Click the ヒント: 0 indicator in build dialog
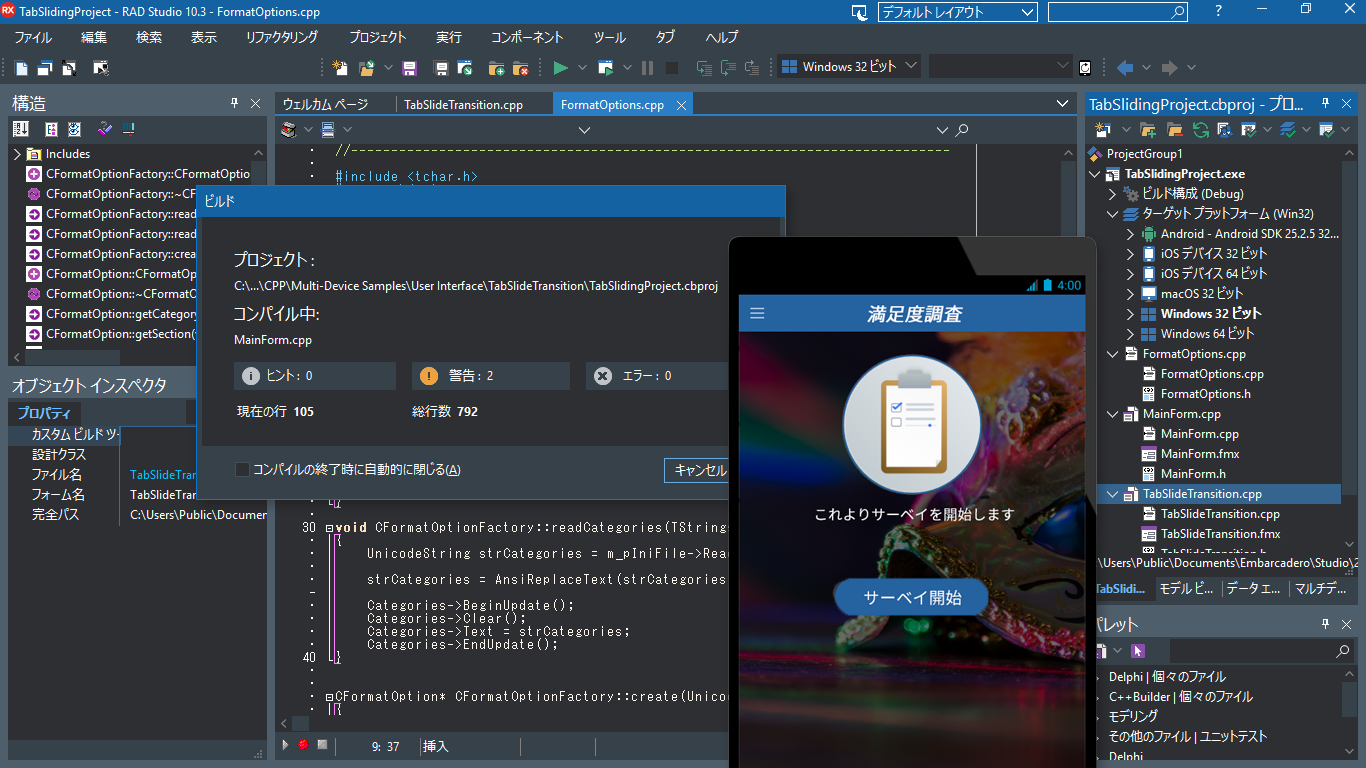 point(315,376)
